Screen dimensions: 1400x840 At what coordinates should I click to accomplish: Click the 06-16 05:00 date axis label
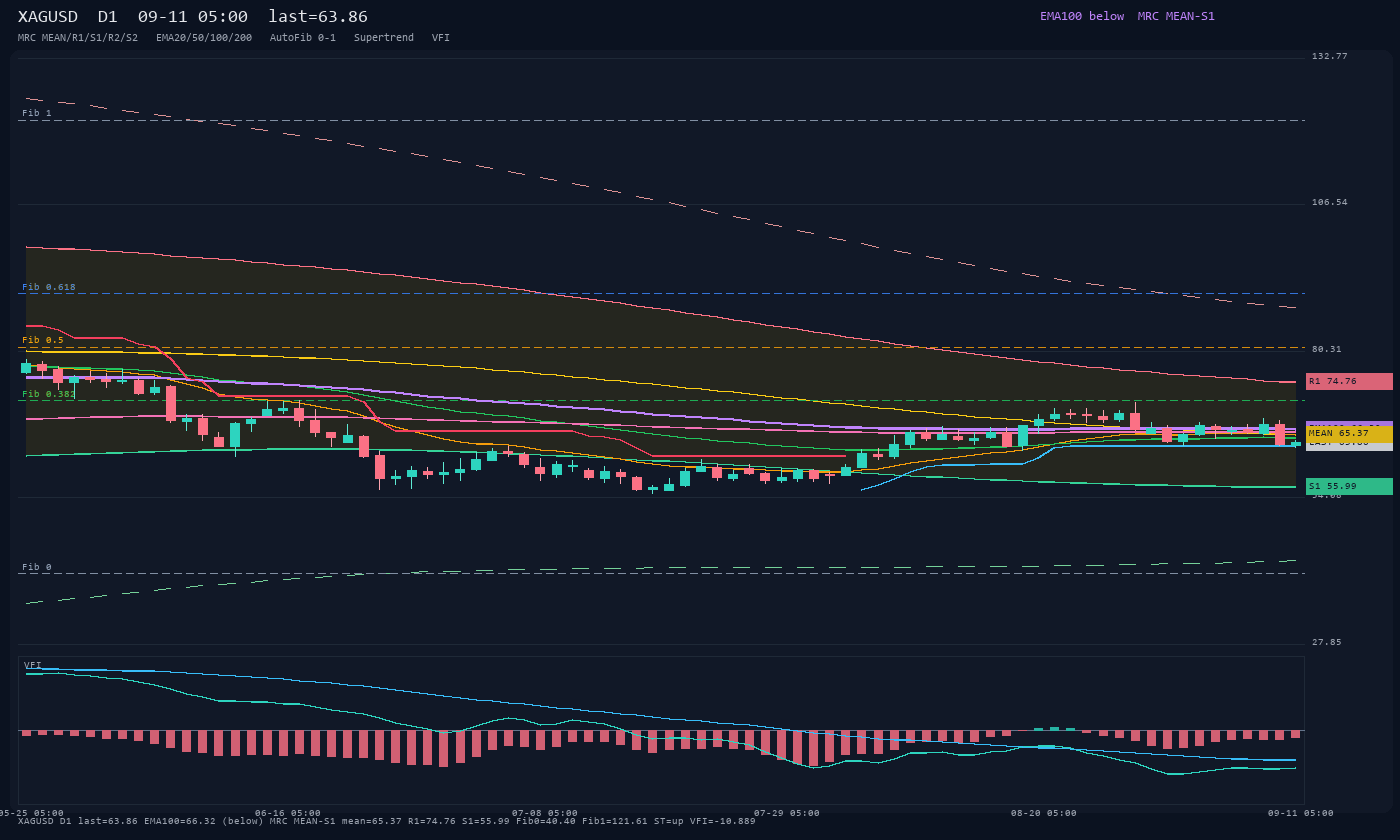click(288, 813)
